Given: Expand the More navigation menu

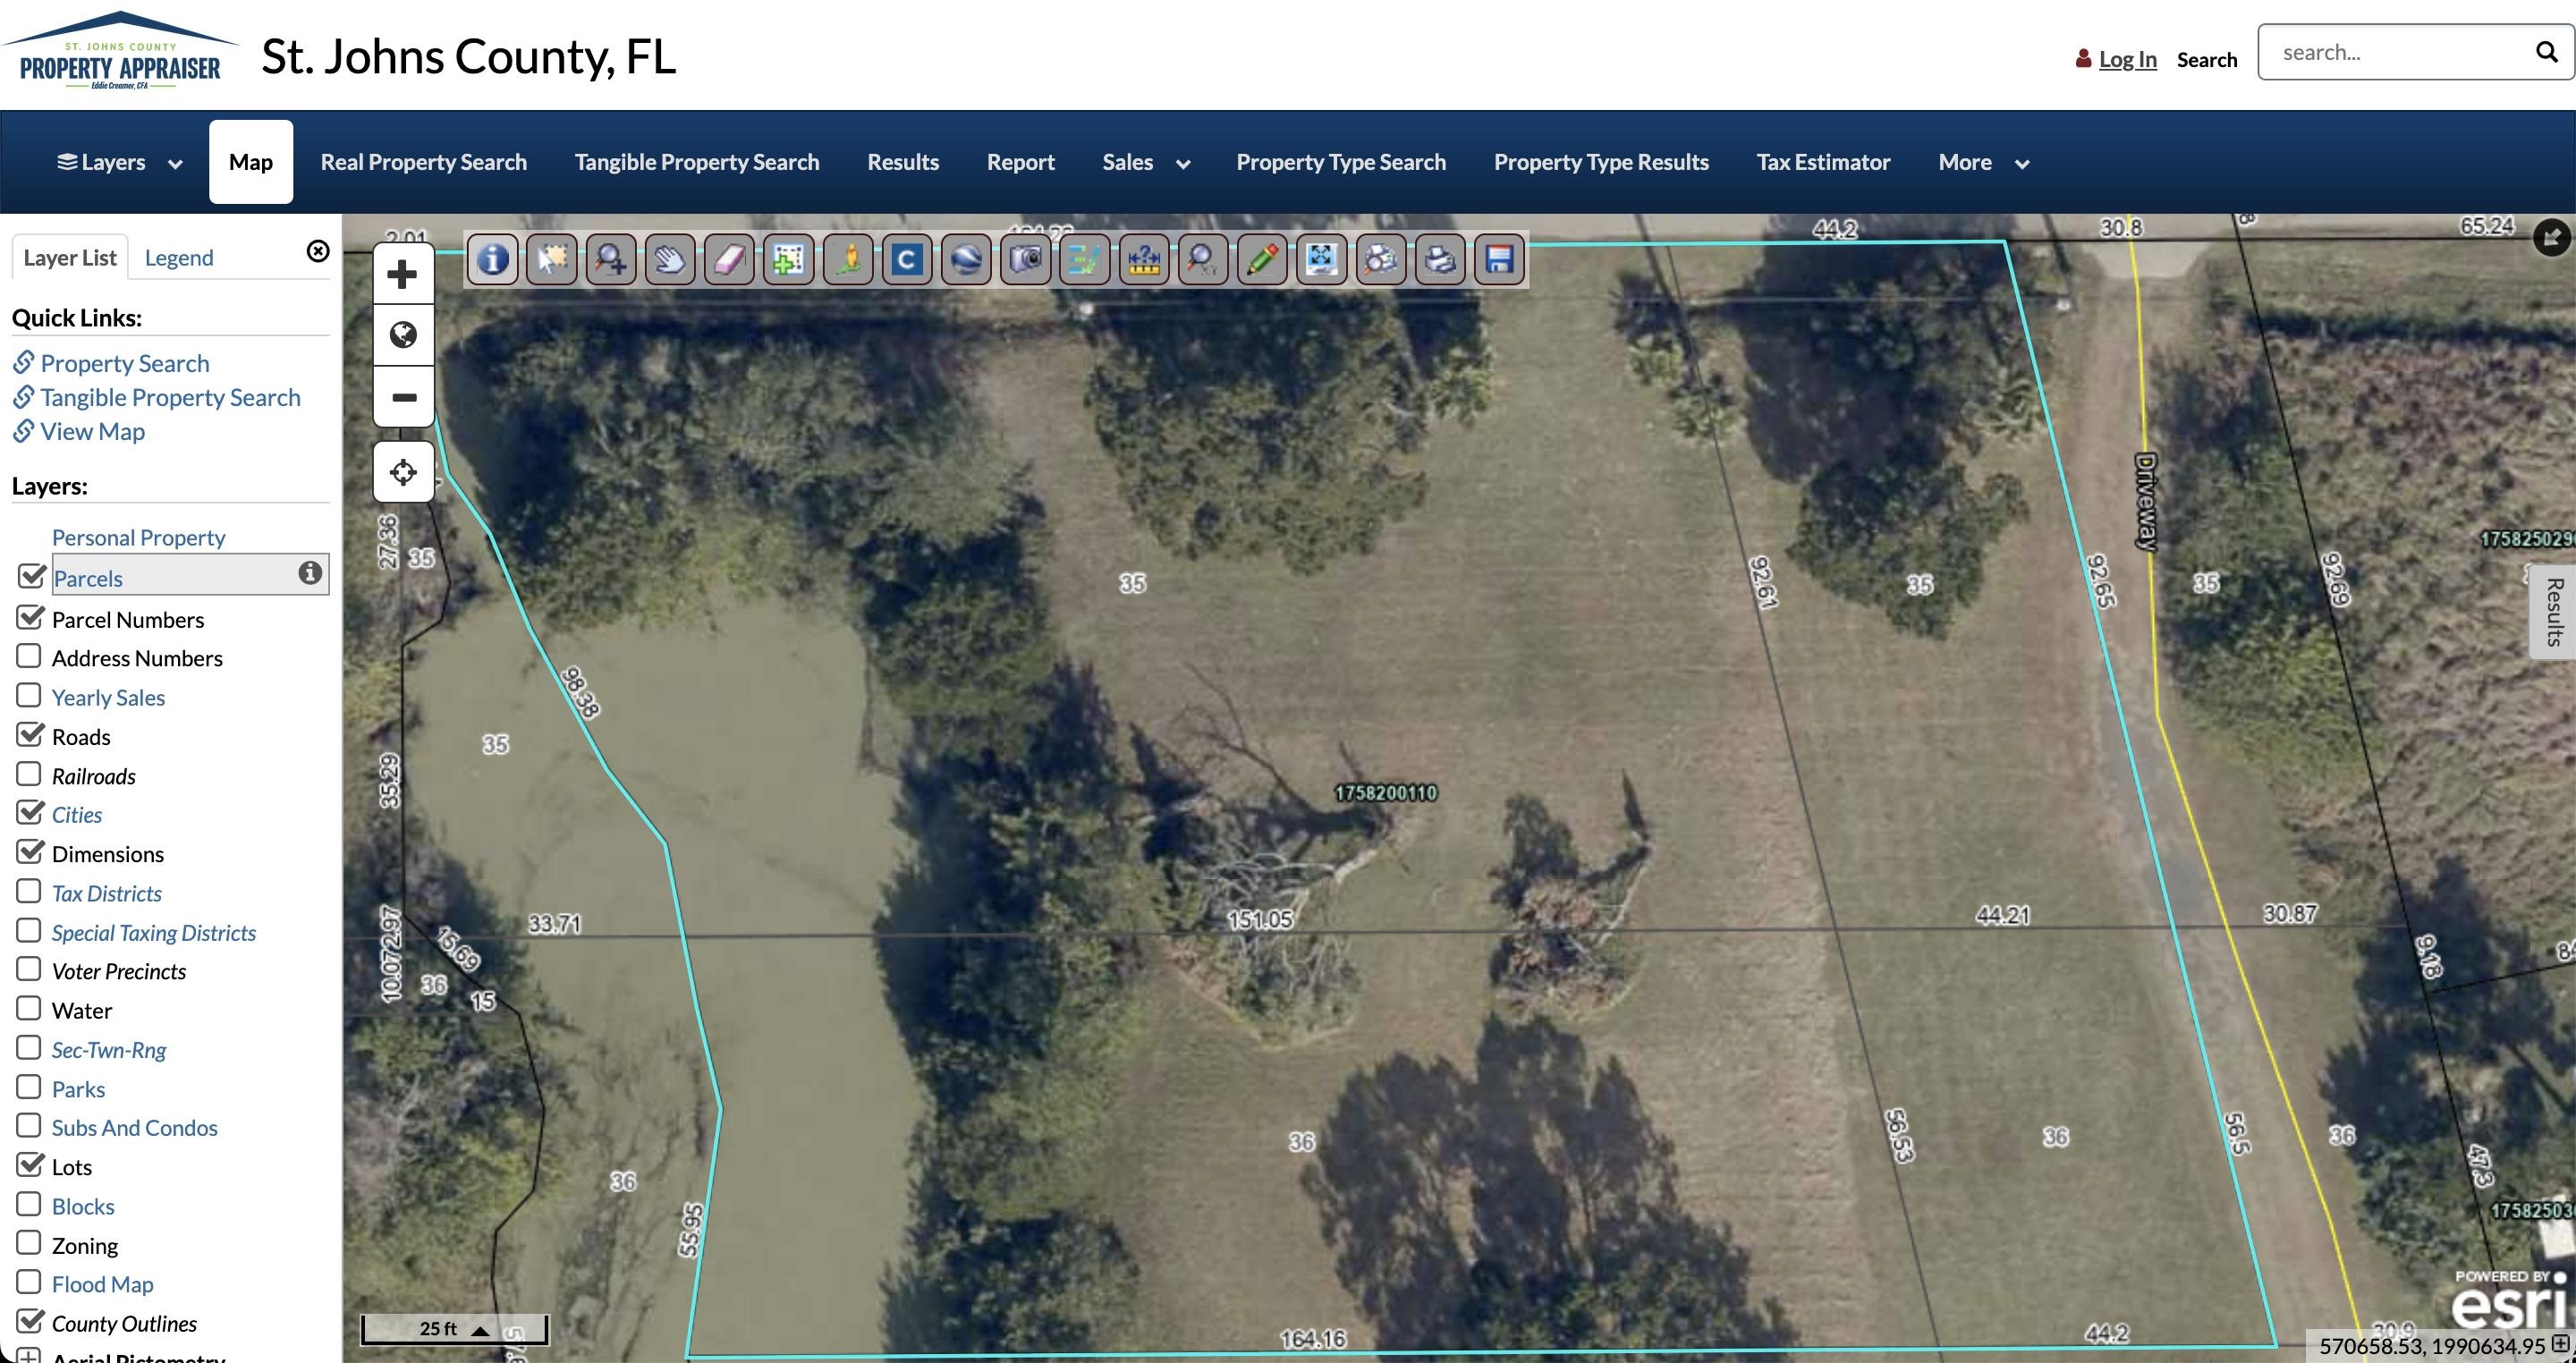Looking at the screenshot, I should coord(1982,163).
